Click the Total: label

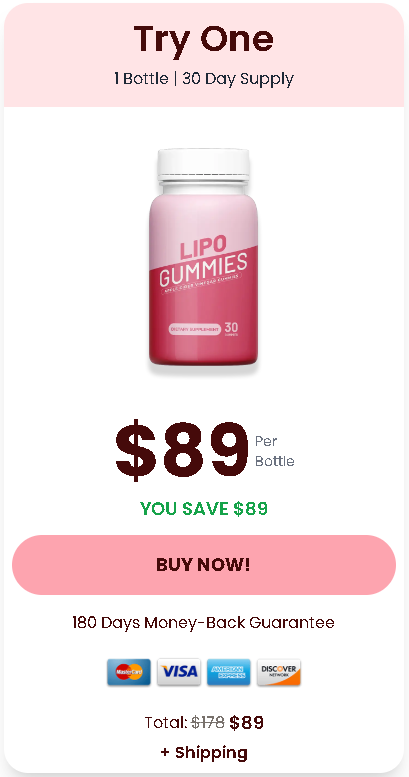point(166,722)
